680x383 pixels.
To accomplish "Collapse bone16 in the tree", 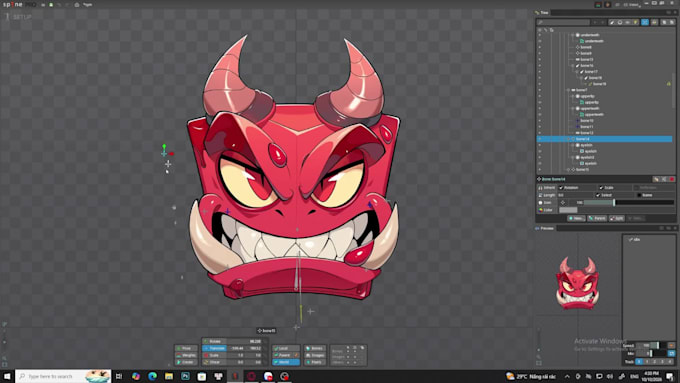I will tap(572, 65).
